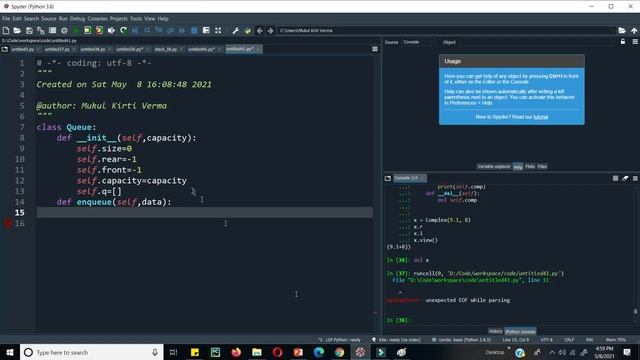Switch to the History tab
Image resolution: width=640 pixels, height=360 pixels.
pyautogui.click(x=495, y=331)
